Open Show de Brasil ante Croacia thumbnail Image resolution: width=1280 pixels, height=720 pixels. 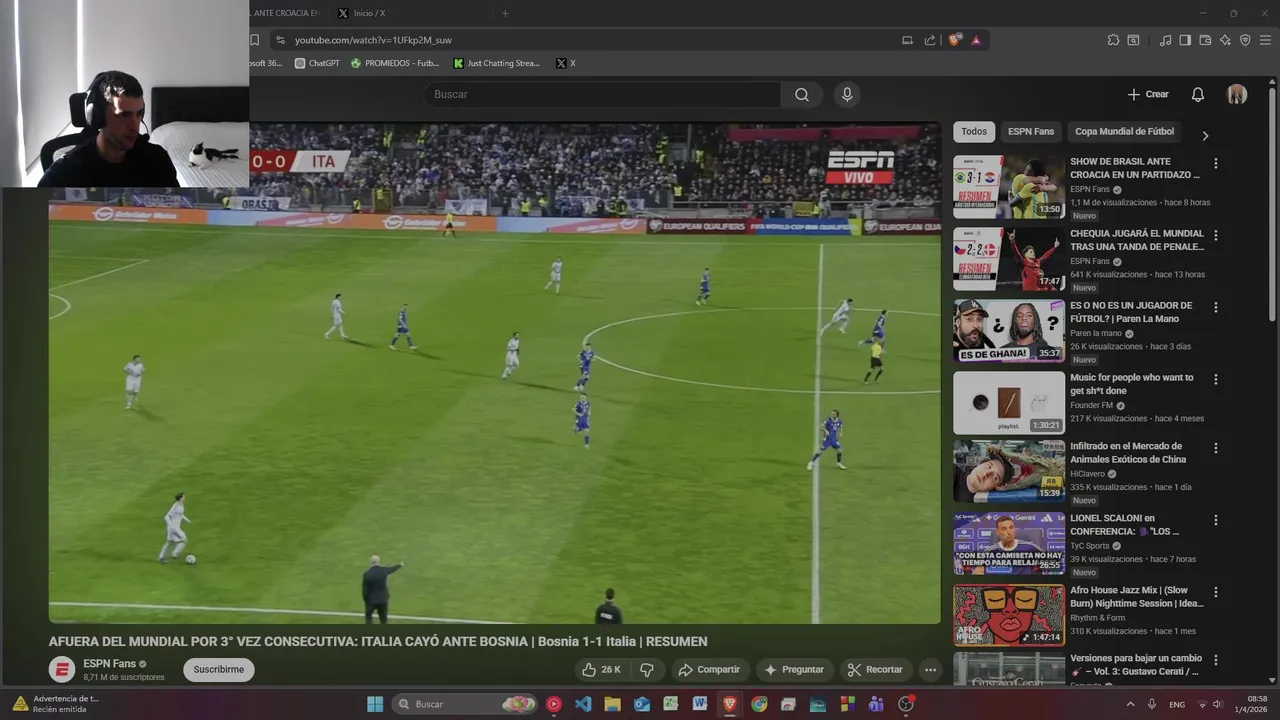(x=1009, y=187)
